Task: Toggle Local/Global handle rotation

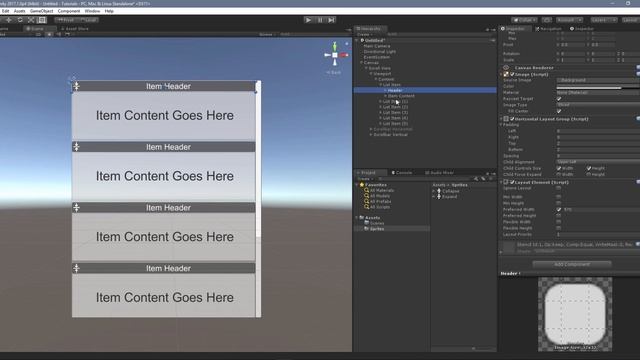Action: (88, 20)
